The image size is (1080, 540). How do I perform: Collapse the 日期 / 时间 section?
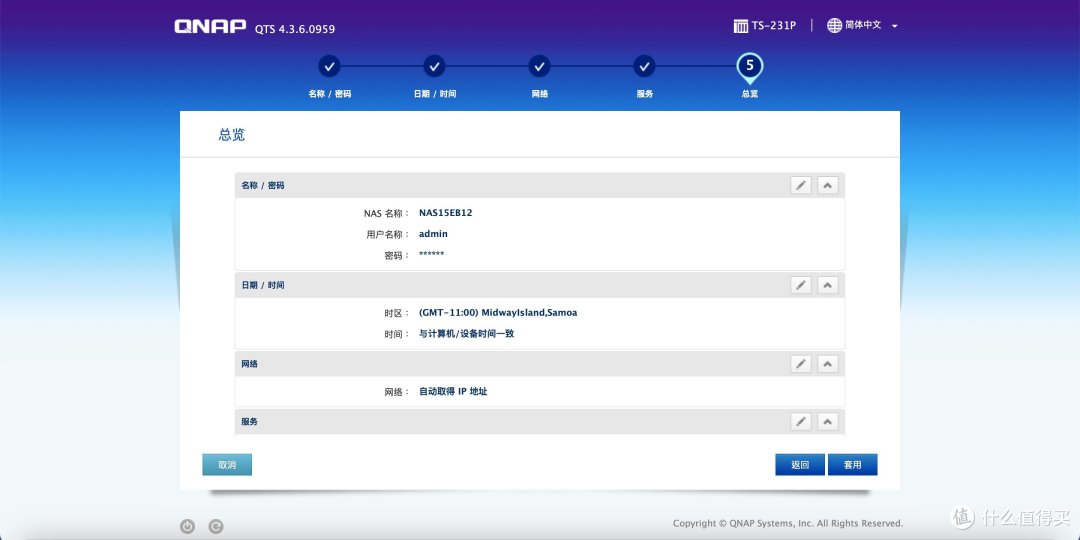click(x=827, y=285)
